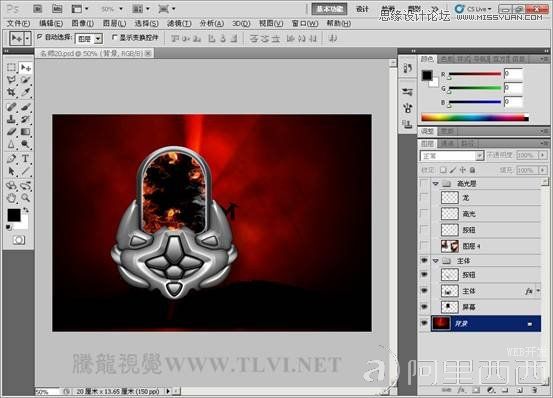Select the 3D Object Rotate tool

pos(11,185)
